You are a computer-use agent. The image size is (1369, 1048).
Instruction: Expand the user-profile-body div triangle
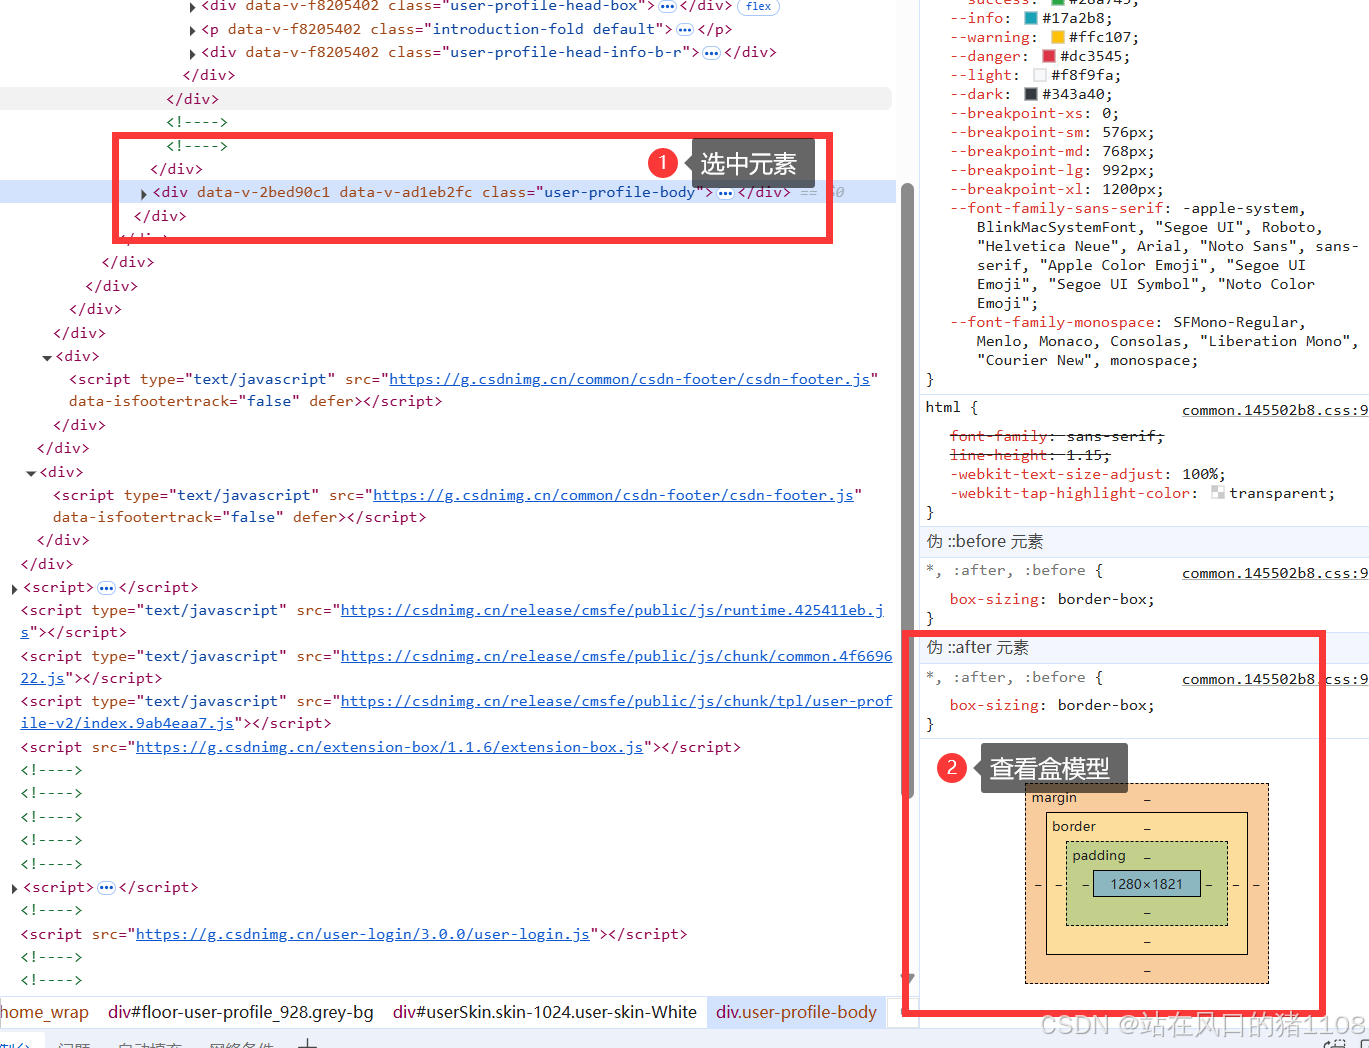coord(144,193)
